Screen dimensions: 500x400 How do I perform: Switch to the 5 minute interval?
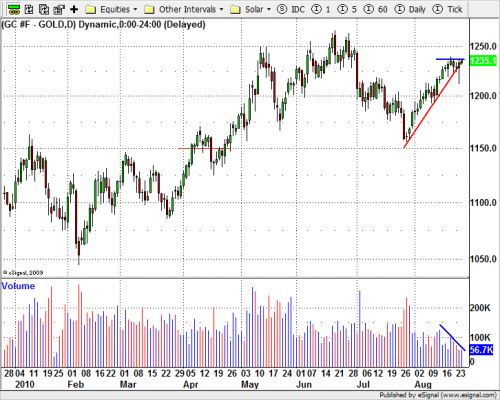[347, 9]
